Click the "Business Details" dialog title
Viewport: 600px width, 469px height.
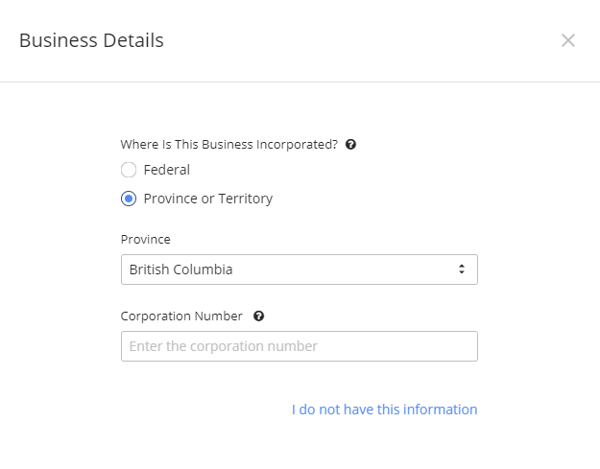click(x=91, y=40)
